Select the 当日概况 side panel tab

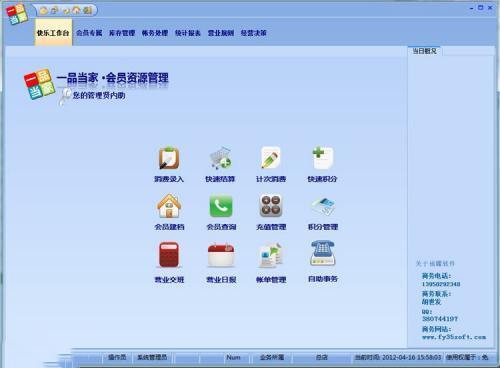click(x=424, y=51)
